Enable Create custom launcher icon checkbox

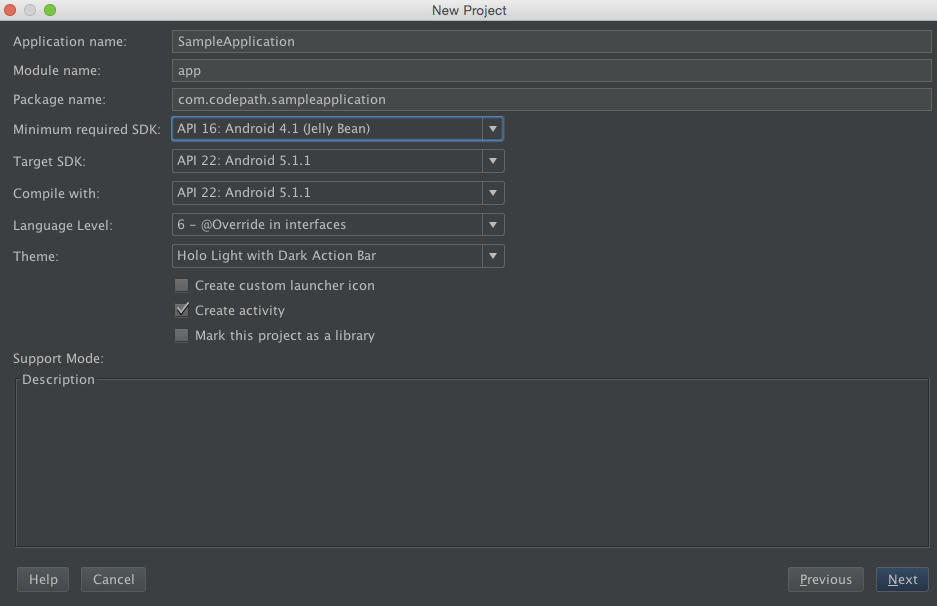(x=181, y=286)
